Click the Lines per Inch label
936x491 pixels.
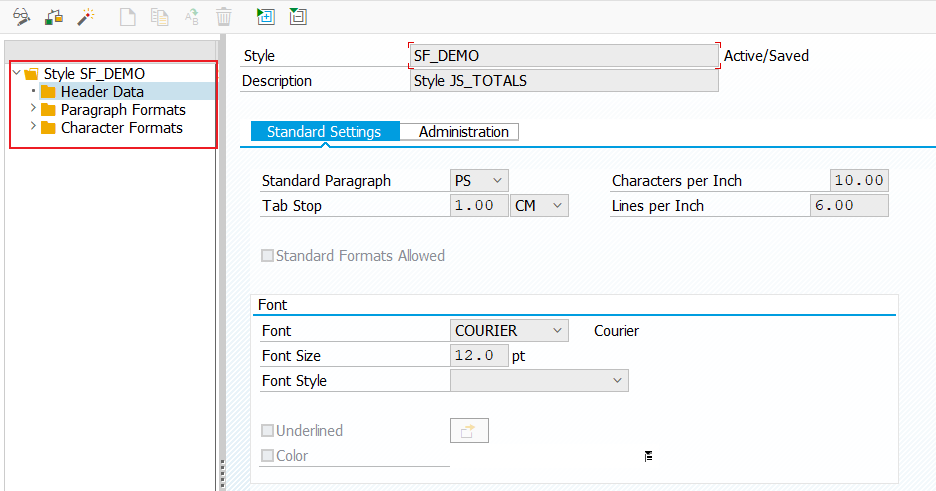coord(658,206)
